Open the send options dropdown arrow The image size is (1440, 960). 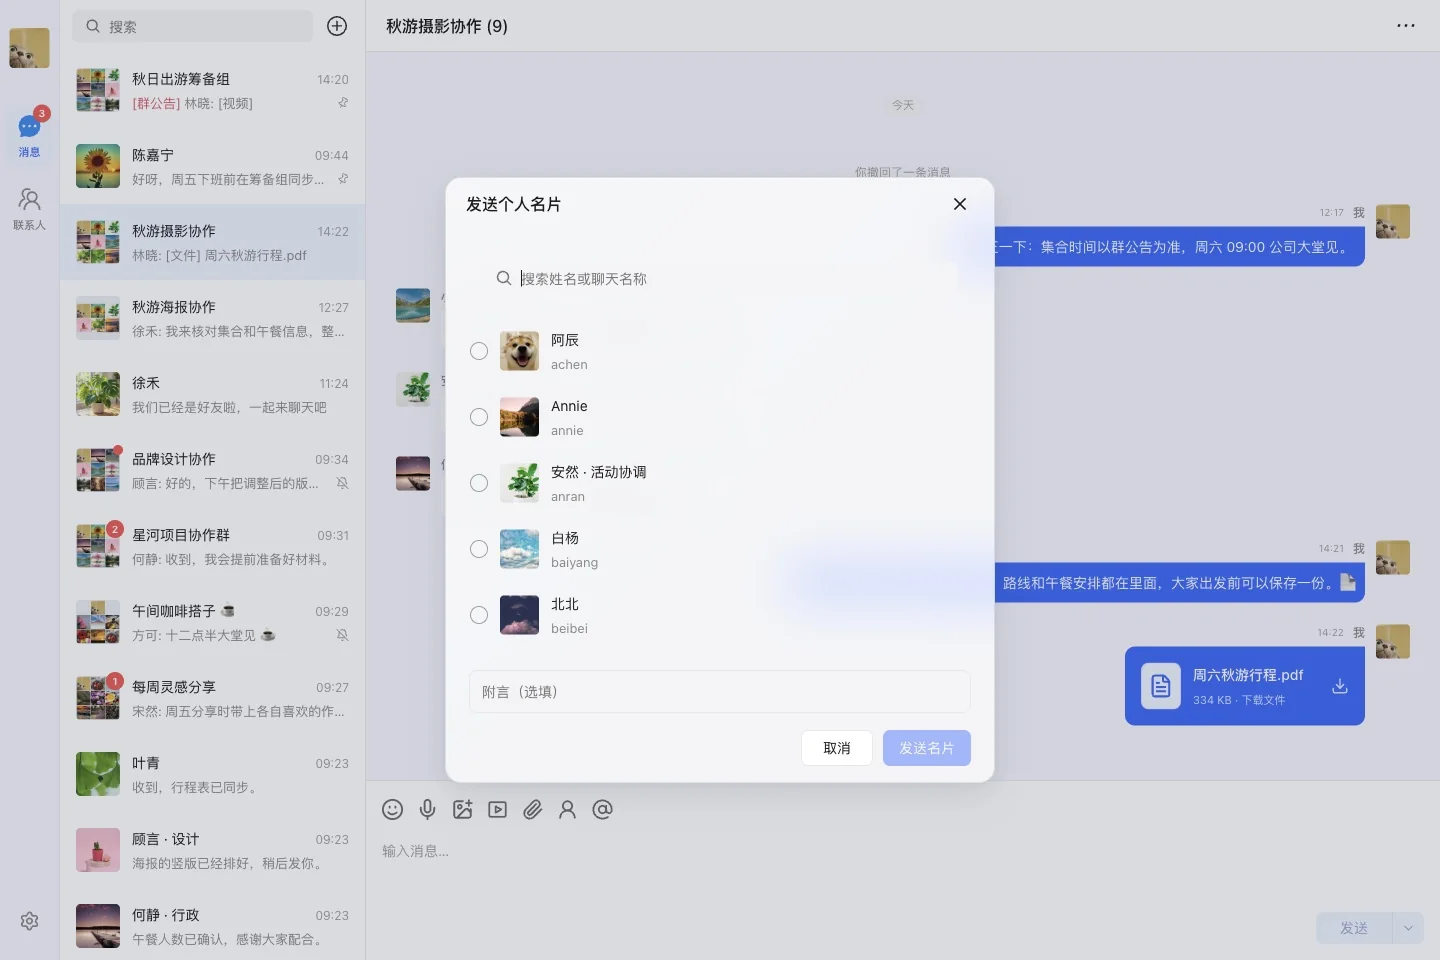[x=1408, y=928]
